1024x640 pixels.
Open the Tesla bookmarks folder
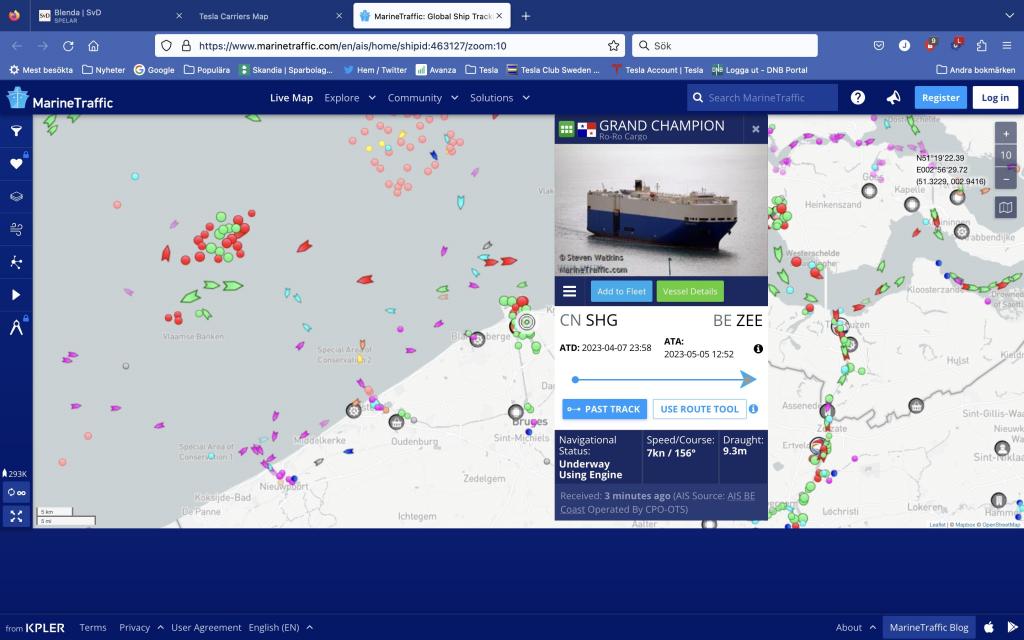point(481,70)
